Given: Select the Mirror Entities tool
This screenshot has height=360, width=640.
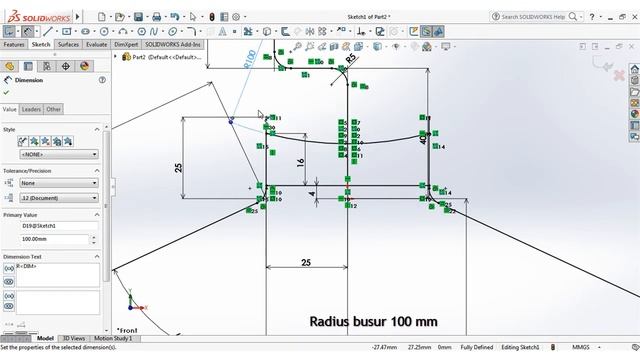Looking at the screenshot, I should point(310,31).
